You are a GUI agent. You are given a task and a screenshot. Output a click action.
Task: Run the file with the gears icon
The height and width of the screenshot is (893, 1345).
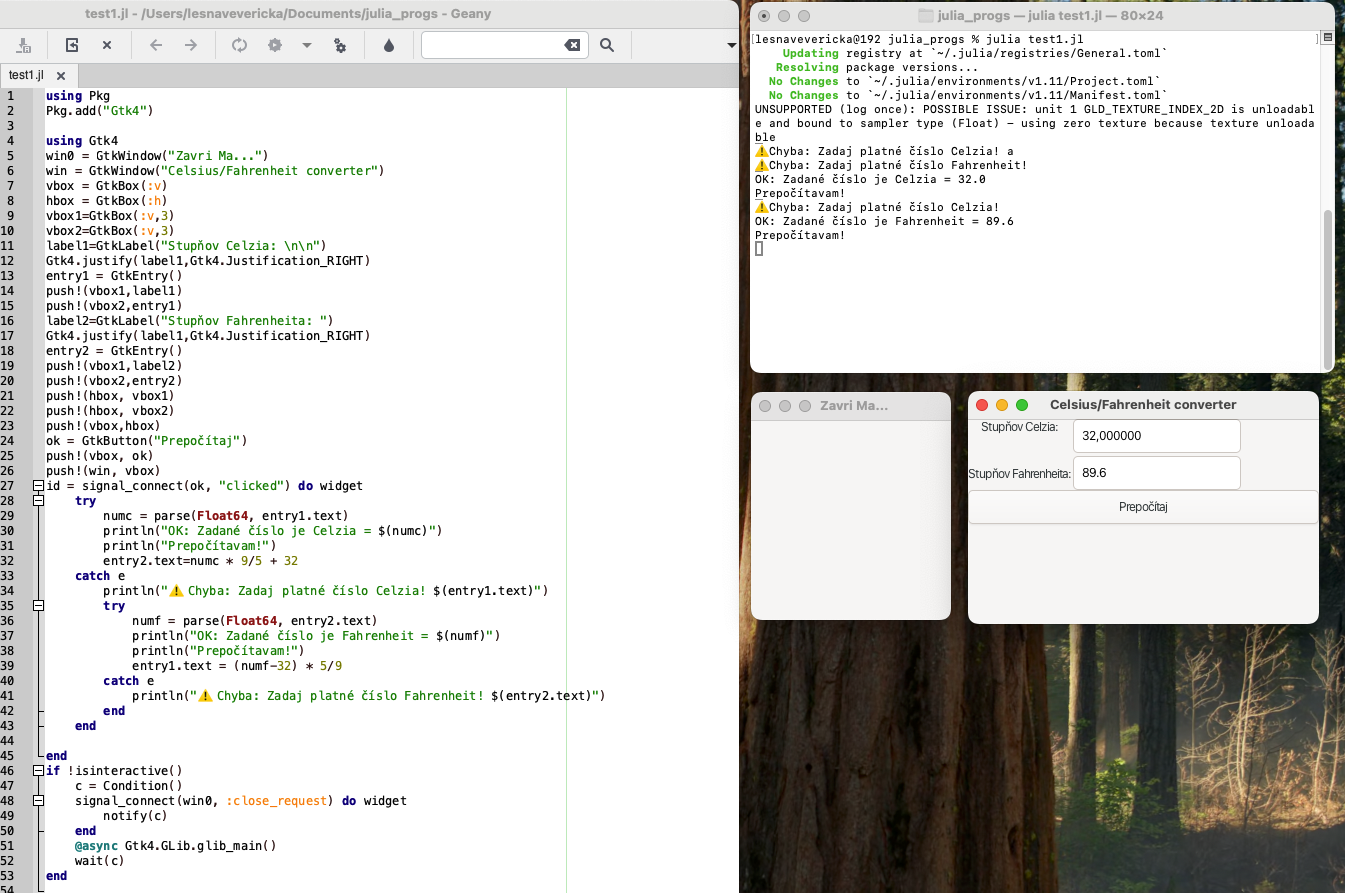pos(340,45)
